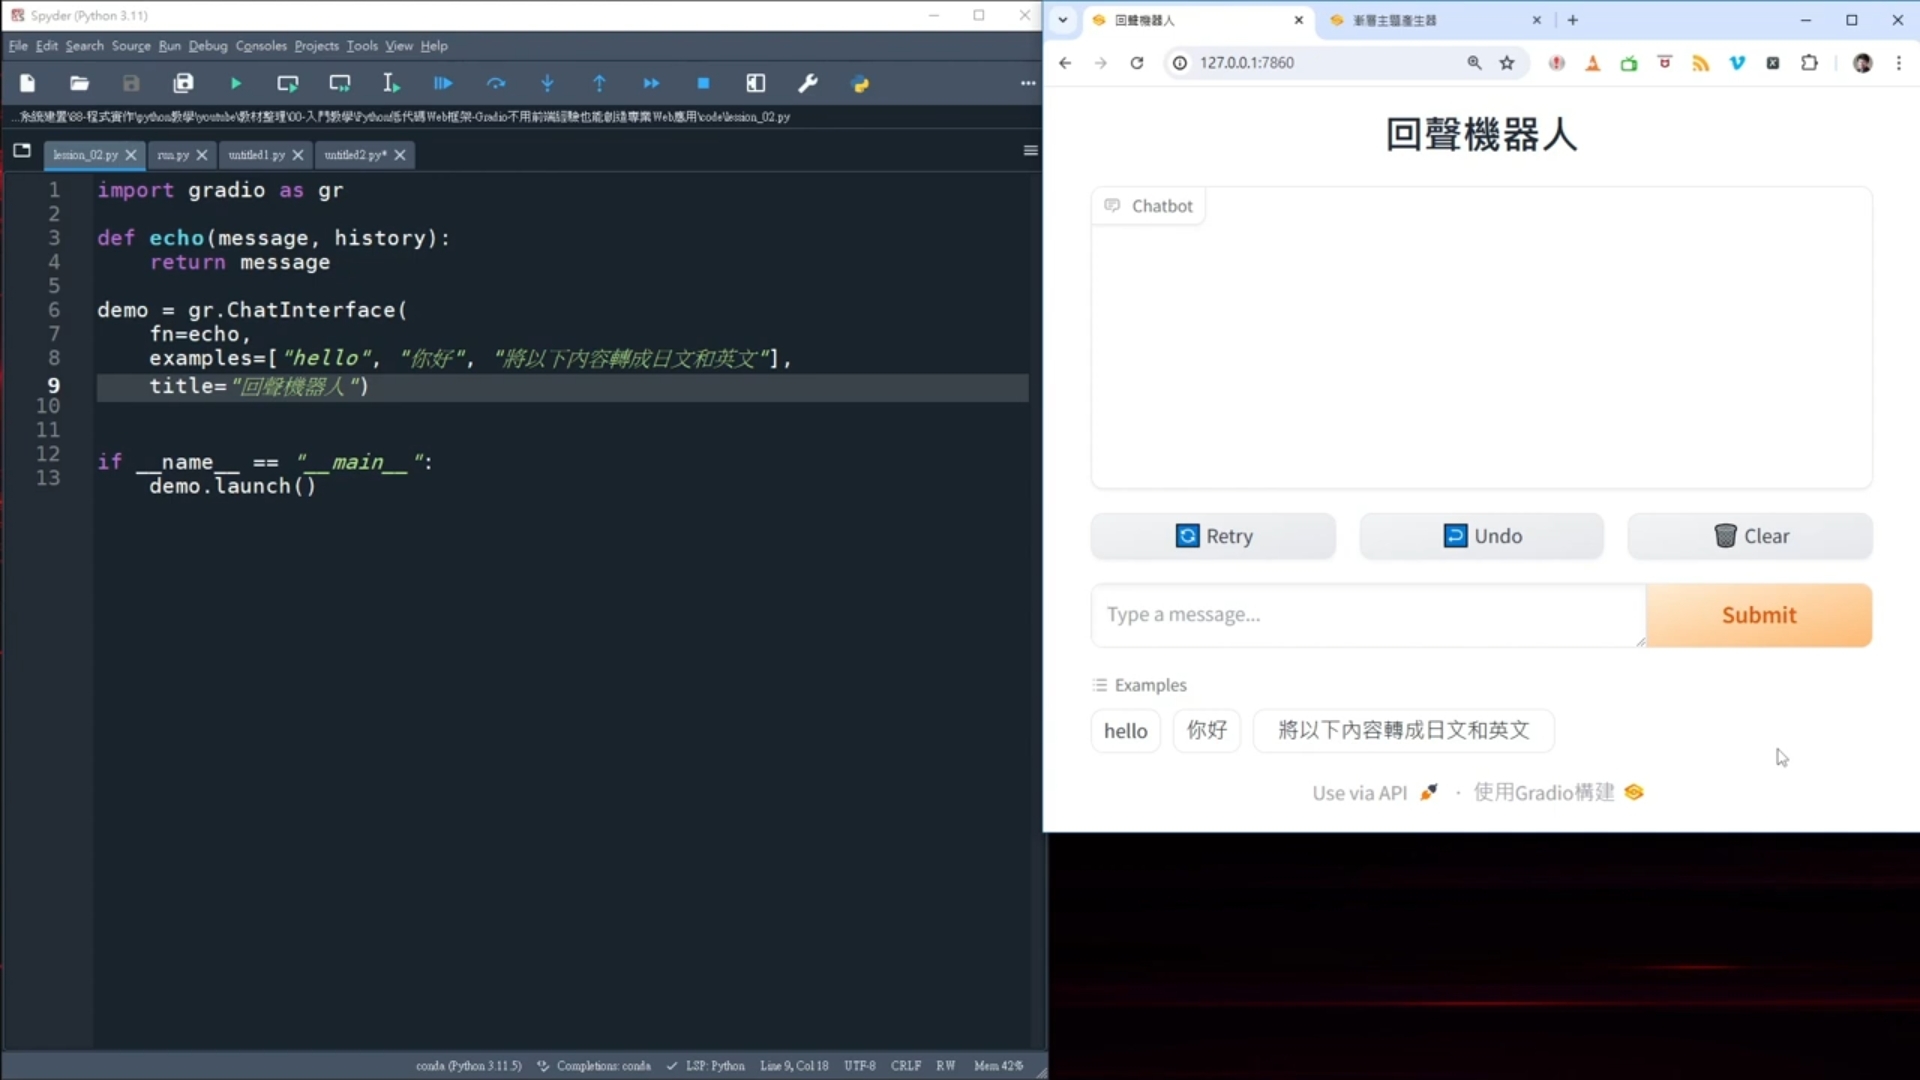The image size is (1920, 1080).
Task: Click the CRLF line ending status entry
Action: pos(906,1066)
